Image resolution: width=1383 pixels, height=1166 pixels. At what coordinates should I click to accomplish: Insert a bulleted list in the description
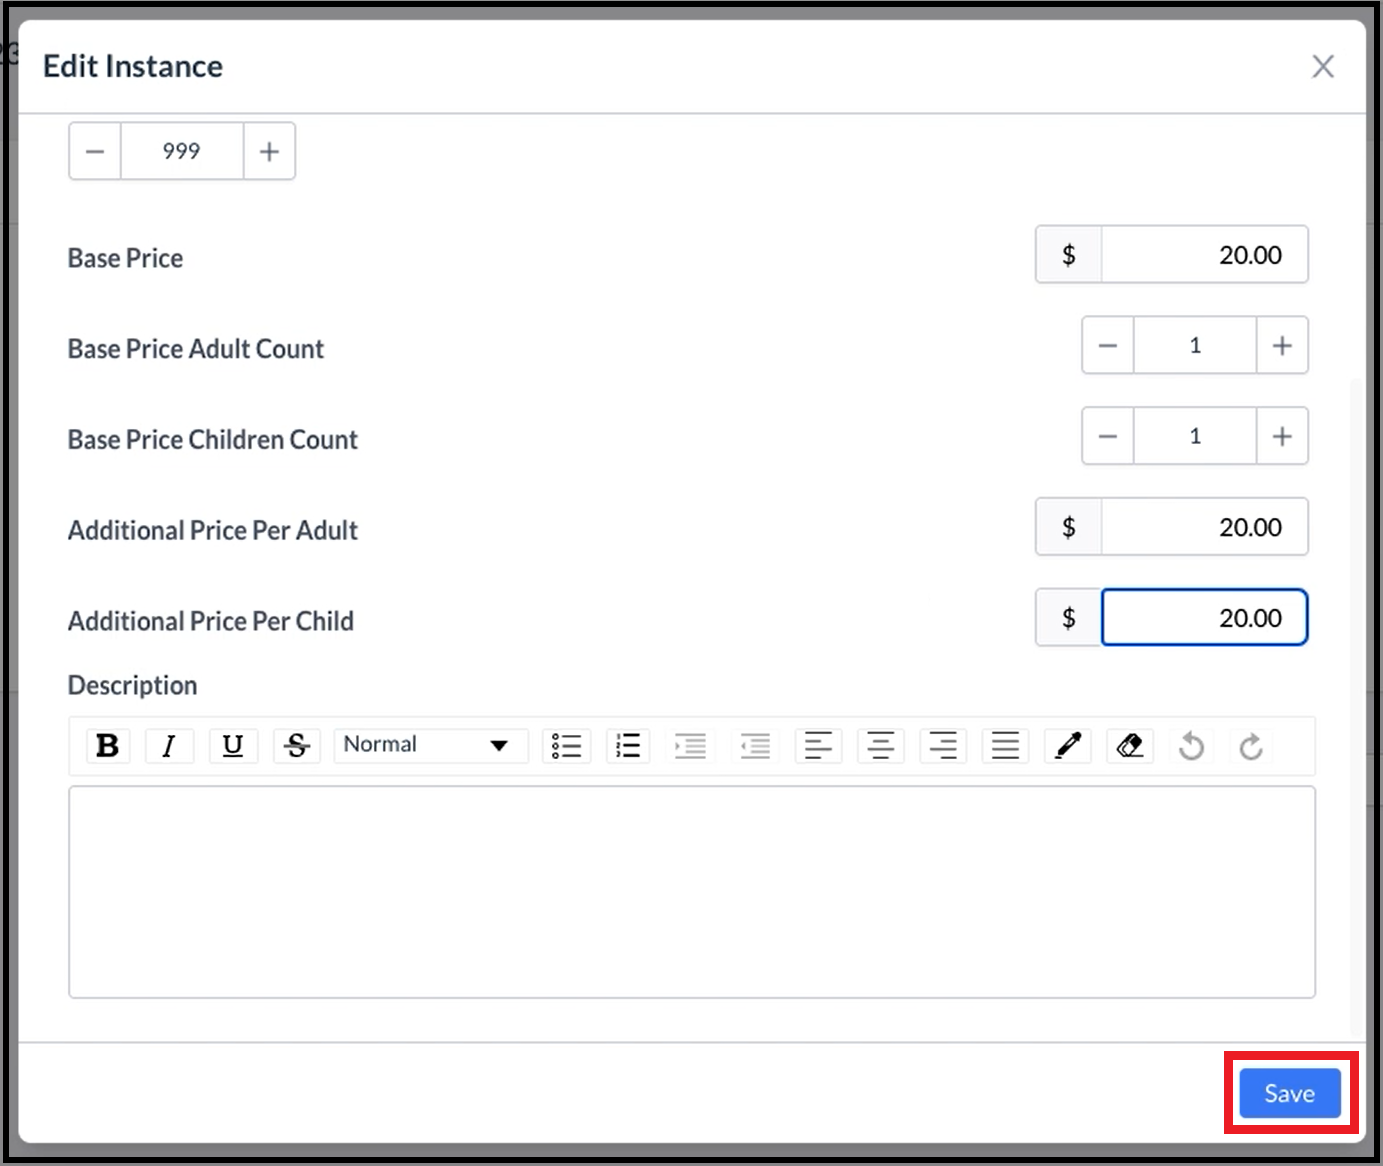tap(566, 745)
